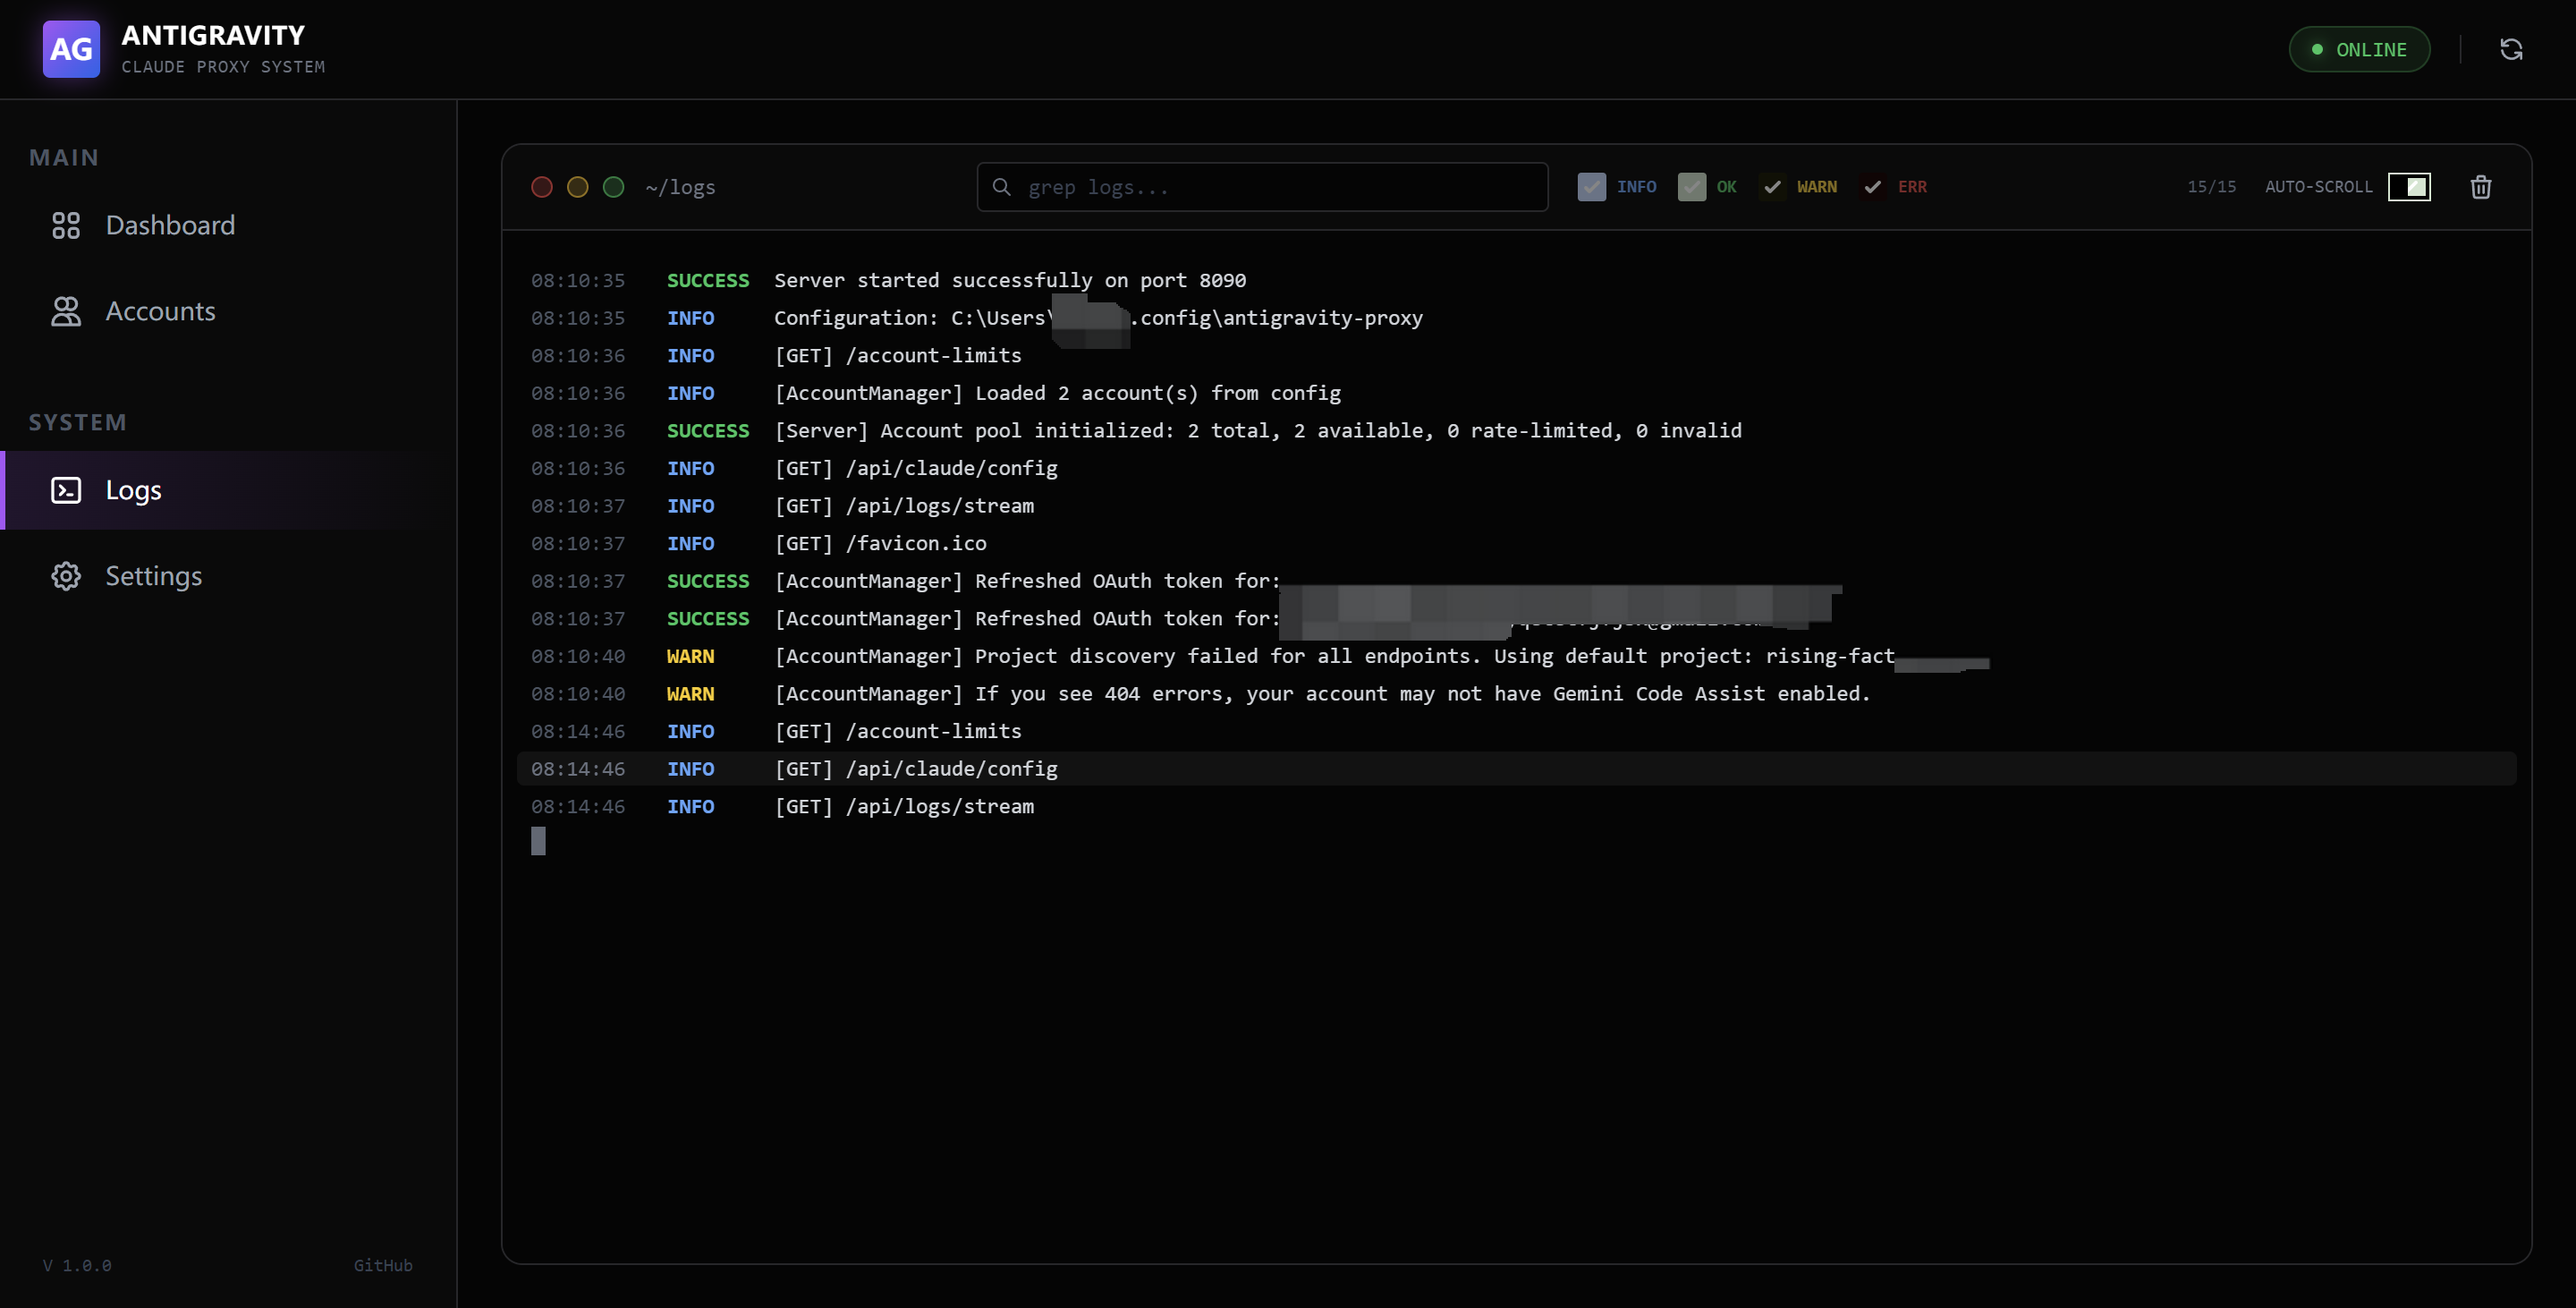Click the Accounts people icon

tap(66, 311)
